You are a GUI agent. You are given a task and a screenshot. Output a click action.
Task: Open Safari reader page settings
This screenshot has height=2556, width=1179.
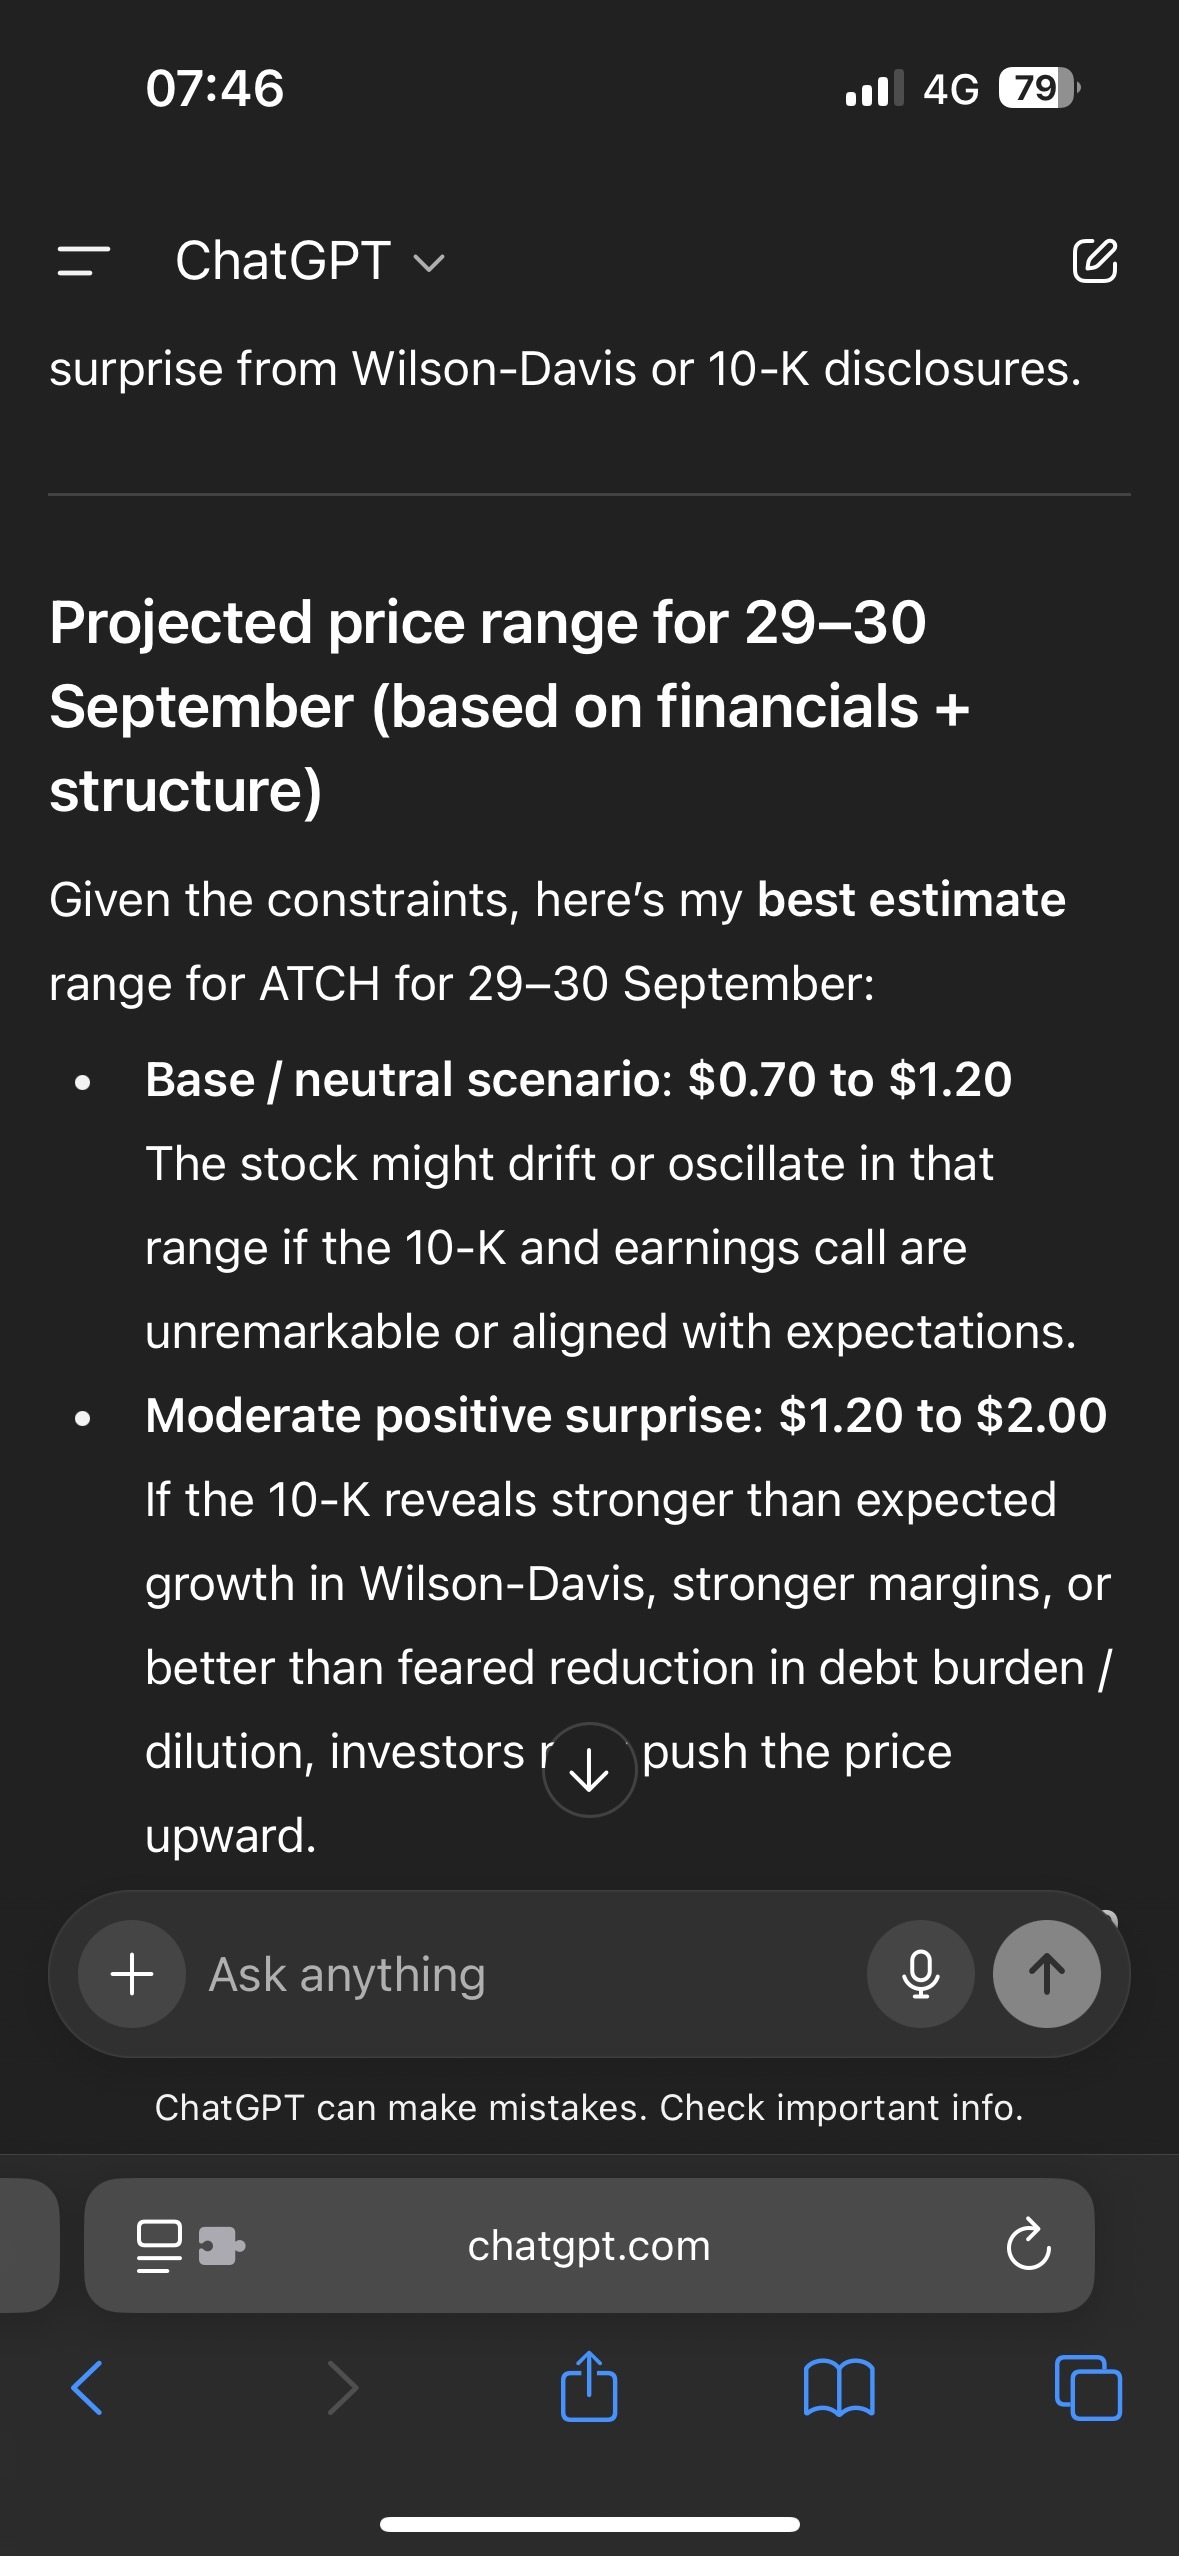coord(157,2245)
